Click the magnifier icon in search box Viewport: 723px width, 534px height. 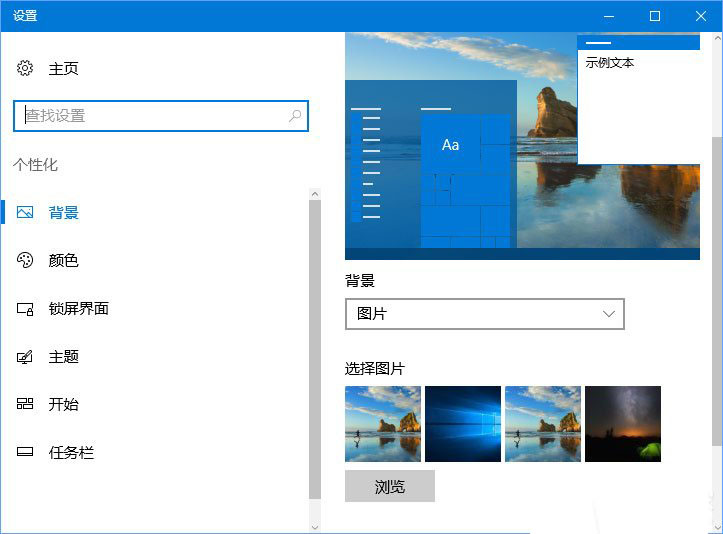pos(295,116)
